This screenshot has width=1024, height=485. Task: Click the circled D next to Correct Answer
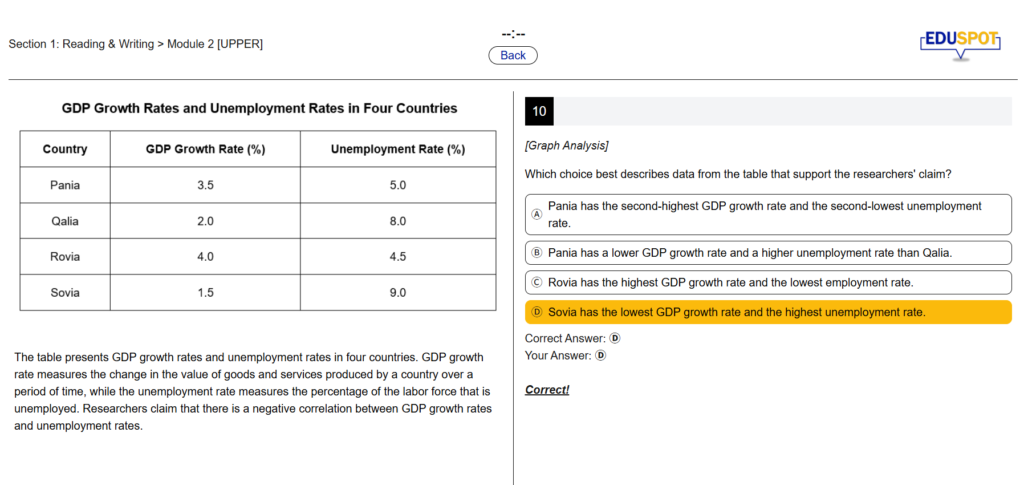(x=615, y=338)
